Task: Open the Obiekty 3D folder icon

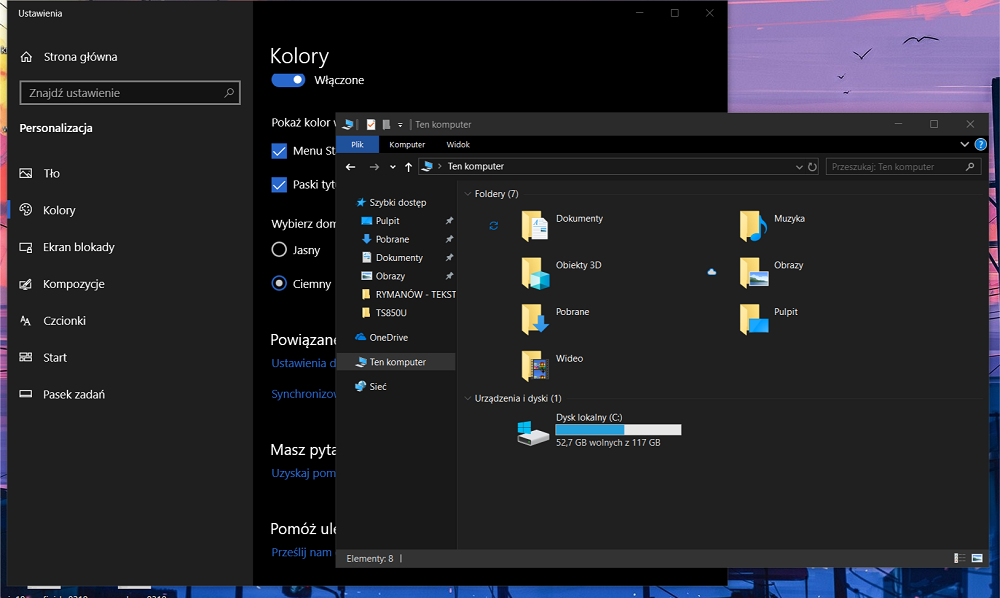Action: 535,272
